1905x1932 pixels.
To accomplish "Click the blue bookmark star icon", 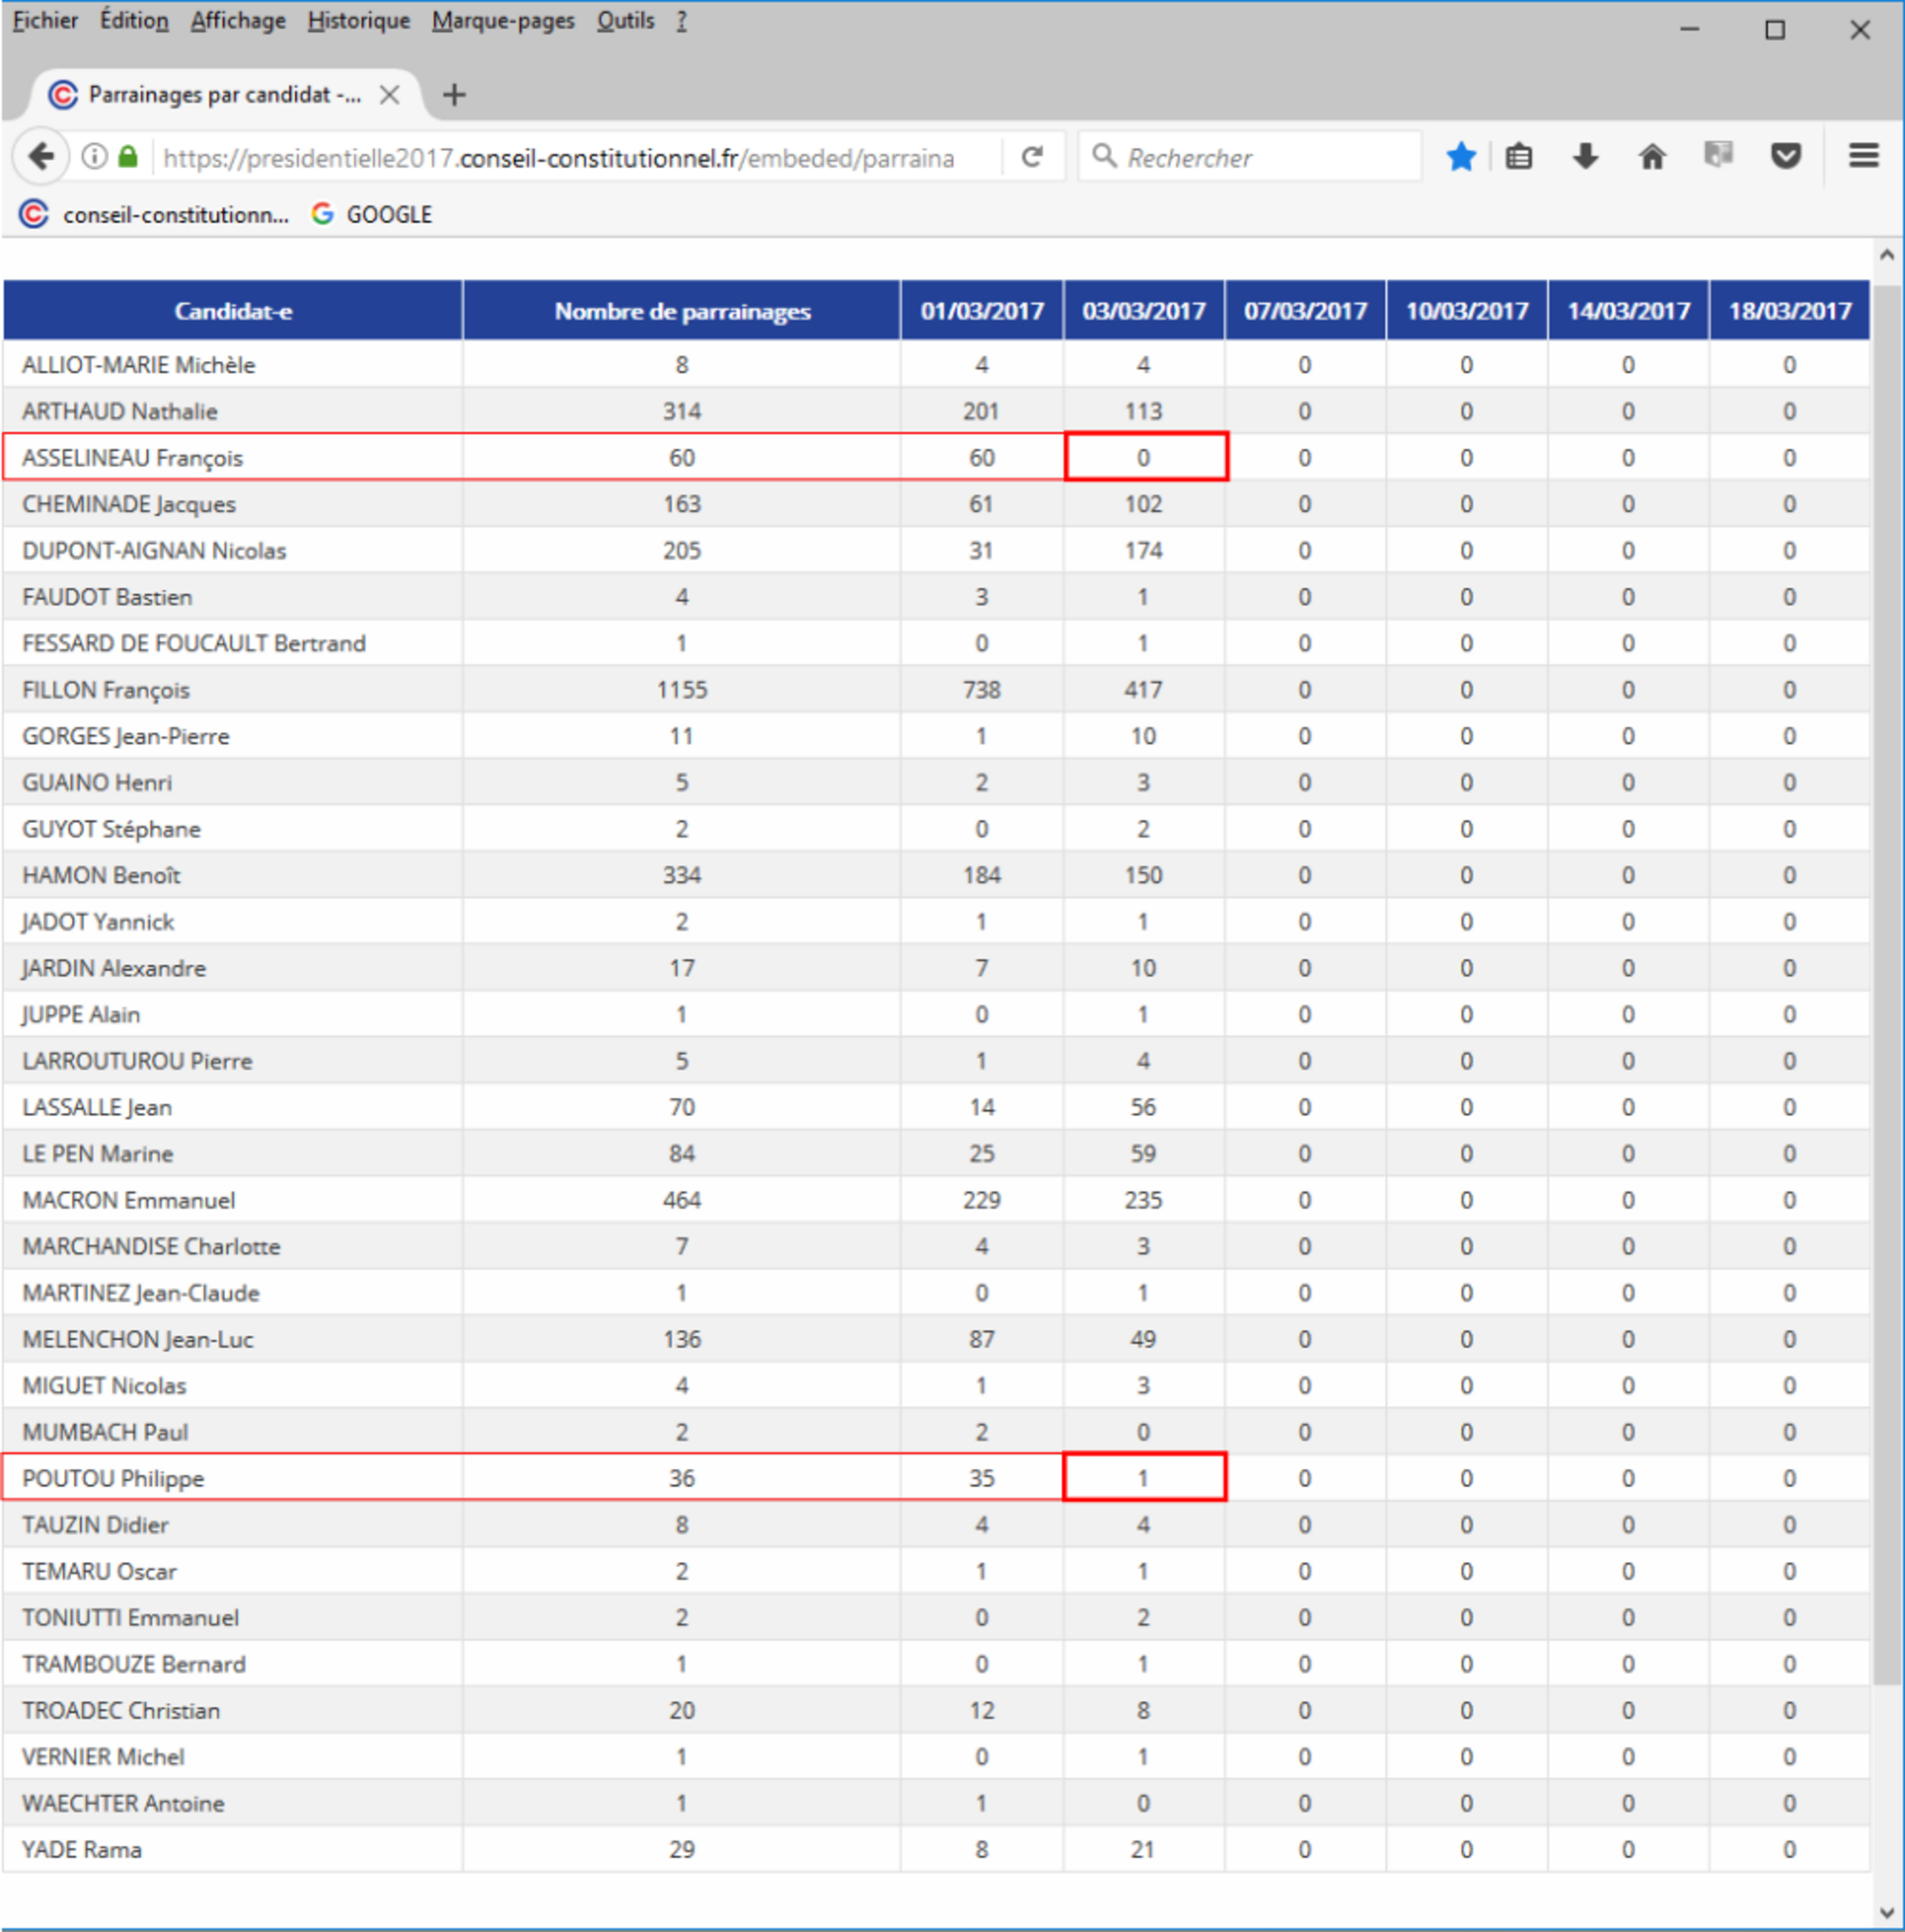I will pyautogui.click(x=1461, y=157).
